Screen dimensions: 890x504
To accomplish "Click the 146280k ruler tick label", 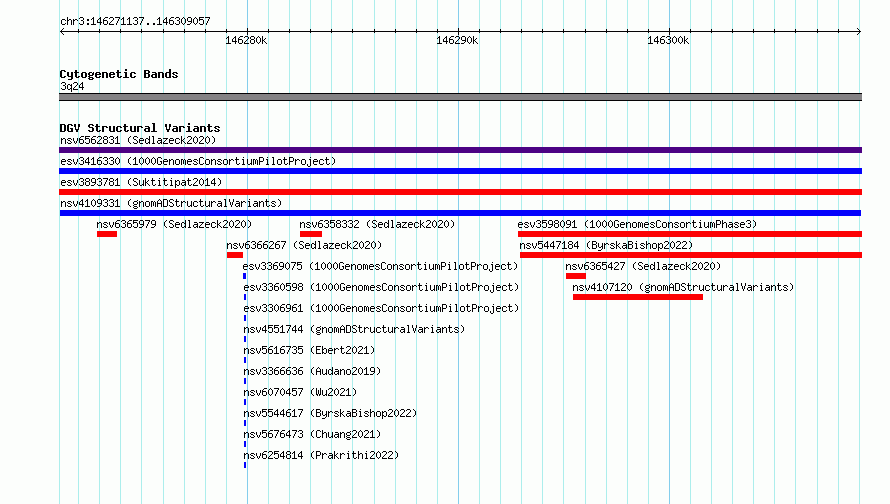I will [x=246, y=40].
